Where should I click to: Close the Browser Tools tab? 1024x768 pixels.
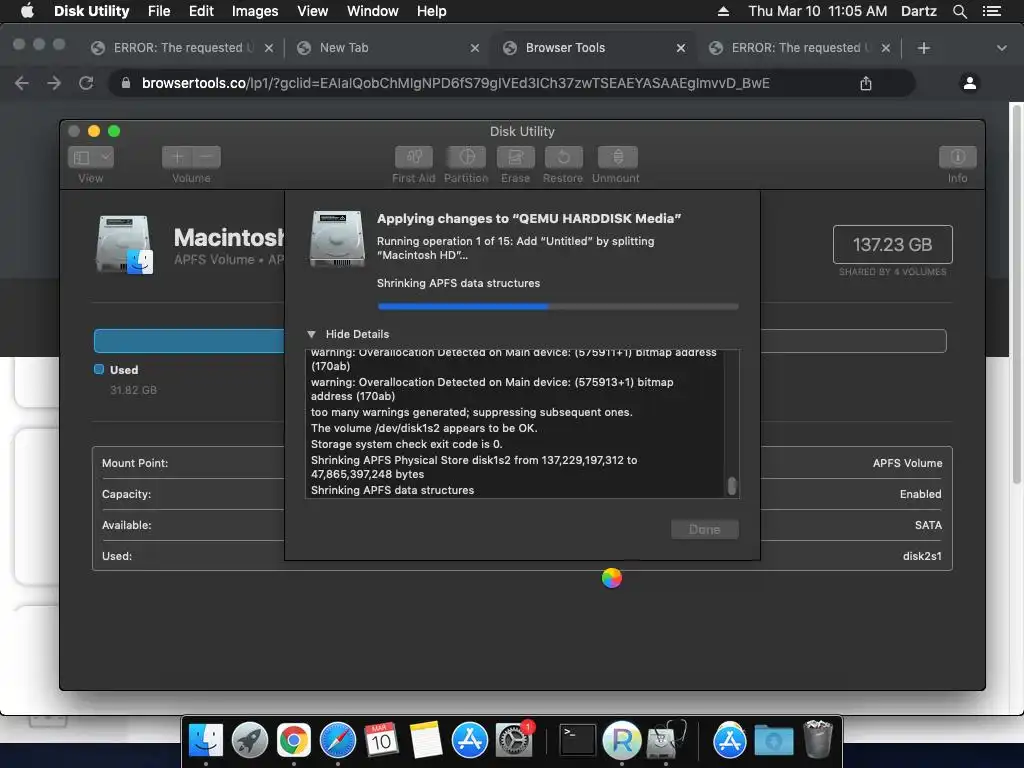tap(680, 48)
